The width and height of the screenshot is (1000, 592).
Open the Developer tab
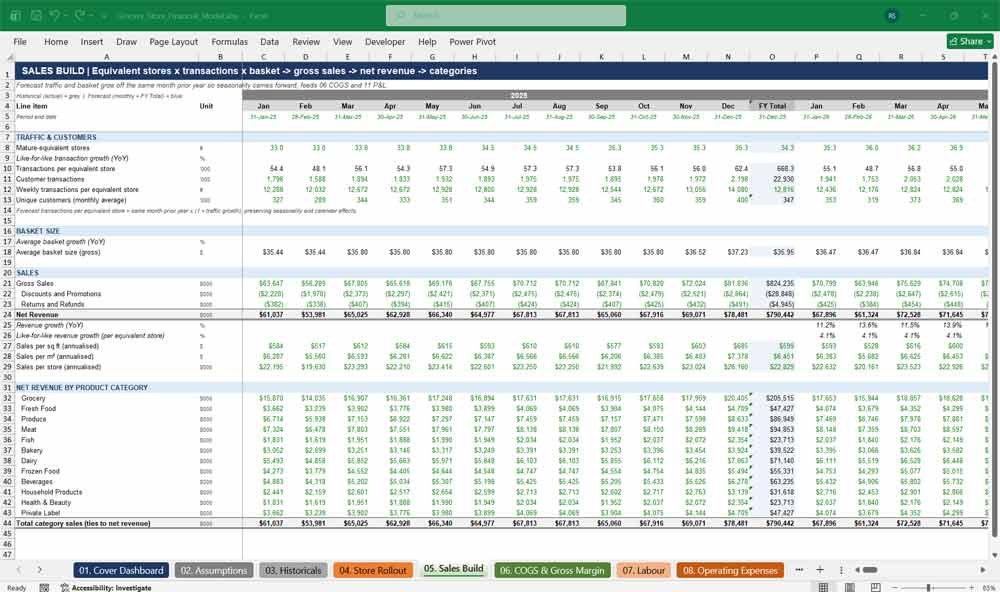(385, 41)
